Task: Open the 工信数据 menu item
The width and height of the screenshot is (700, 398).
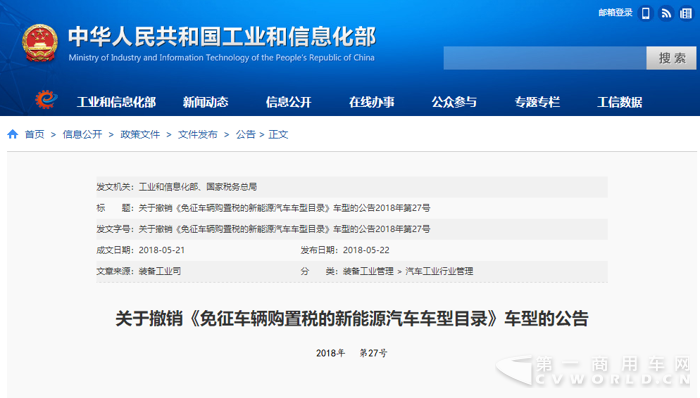Action: (x=620, y=102)
